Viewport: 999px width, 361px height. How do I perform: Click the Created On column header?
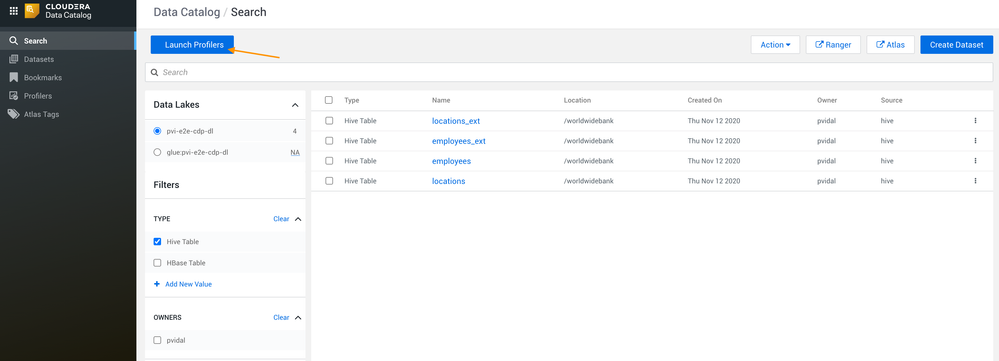point(704,101)
